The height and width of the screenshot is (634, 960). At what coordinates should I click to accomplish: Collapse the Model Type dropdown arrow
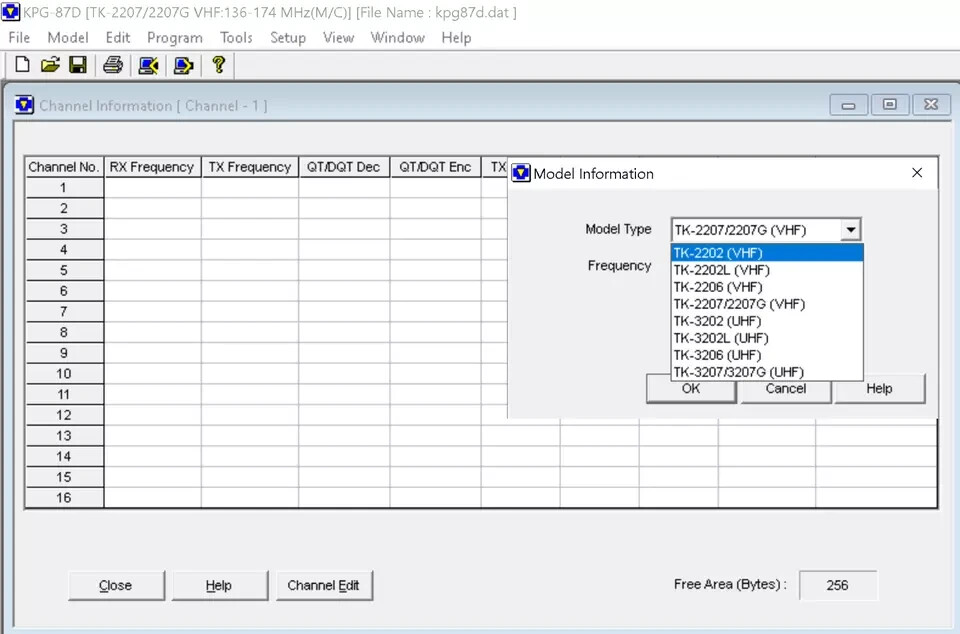pyautogui.click(x=850, y=230)
